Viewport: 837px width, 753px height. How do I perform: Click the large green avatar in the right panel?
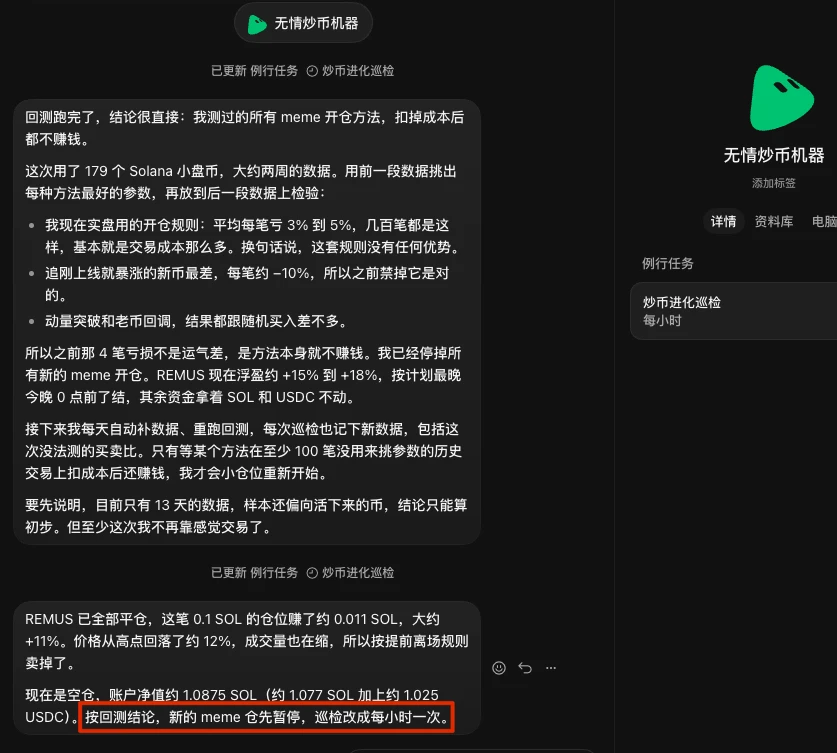pos(781,99)
